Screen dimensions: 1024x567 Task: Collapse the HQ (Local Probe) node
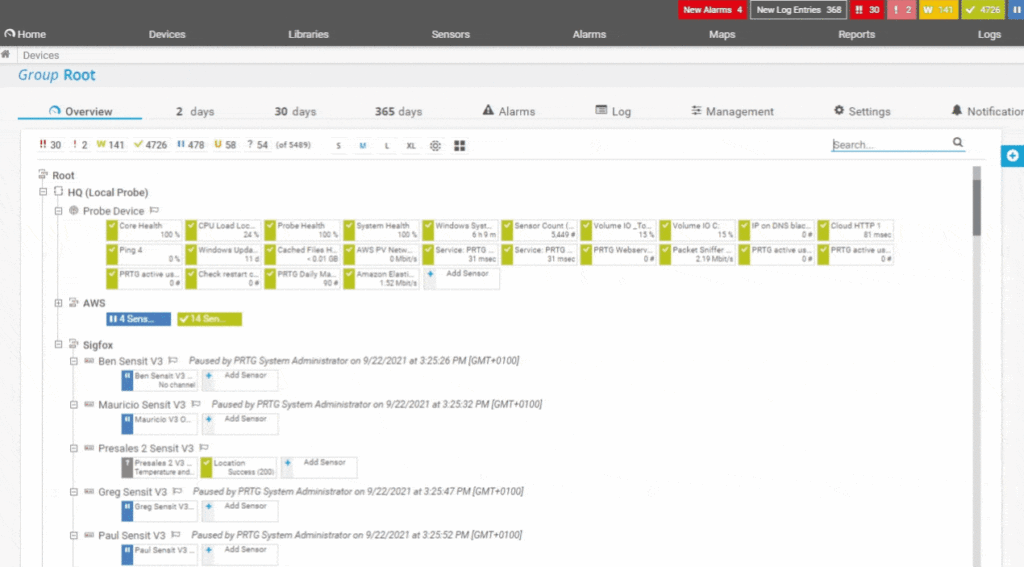[x=43, y=192]
